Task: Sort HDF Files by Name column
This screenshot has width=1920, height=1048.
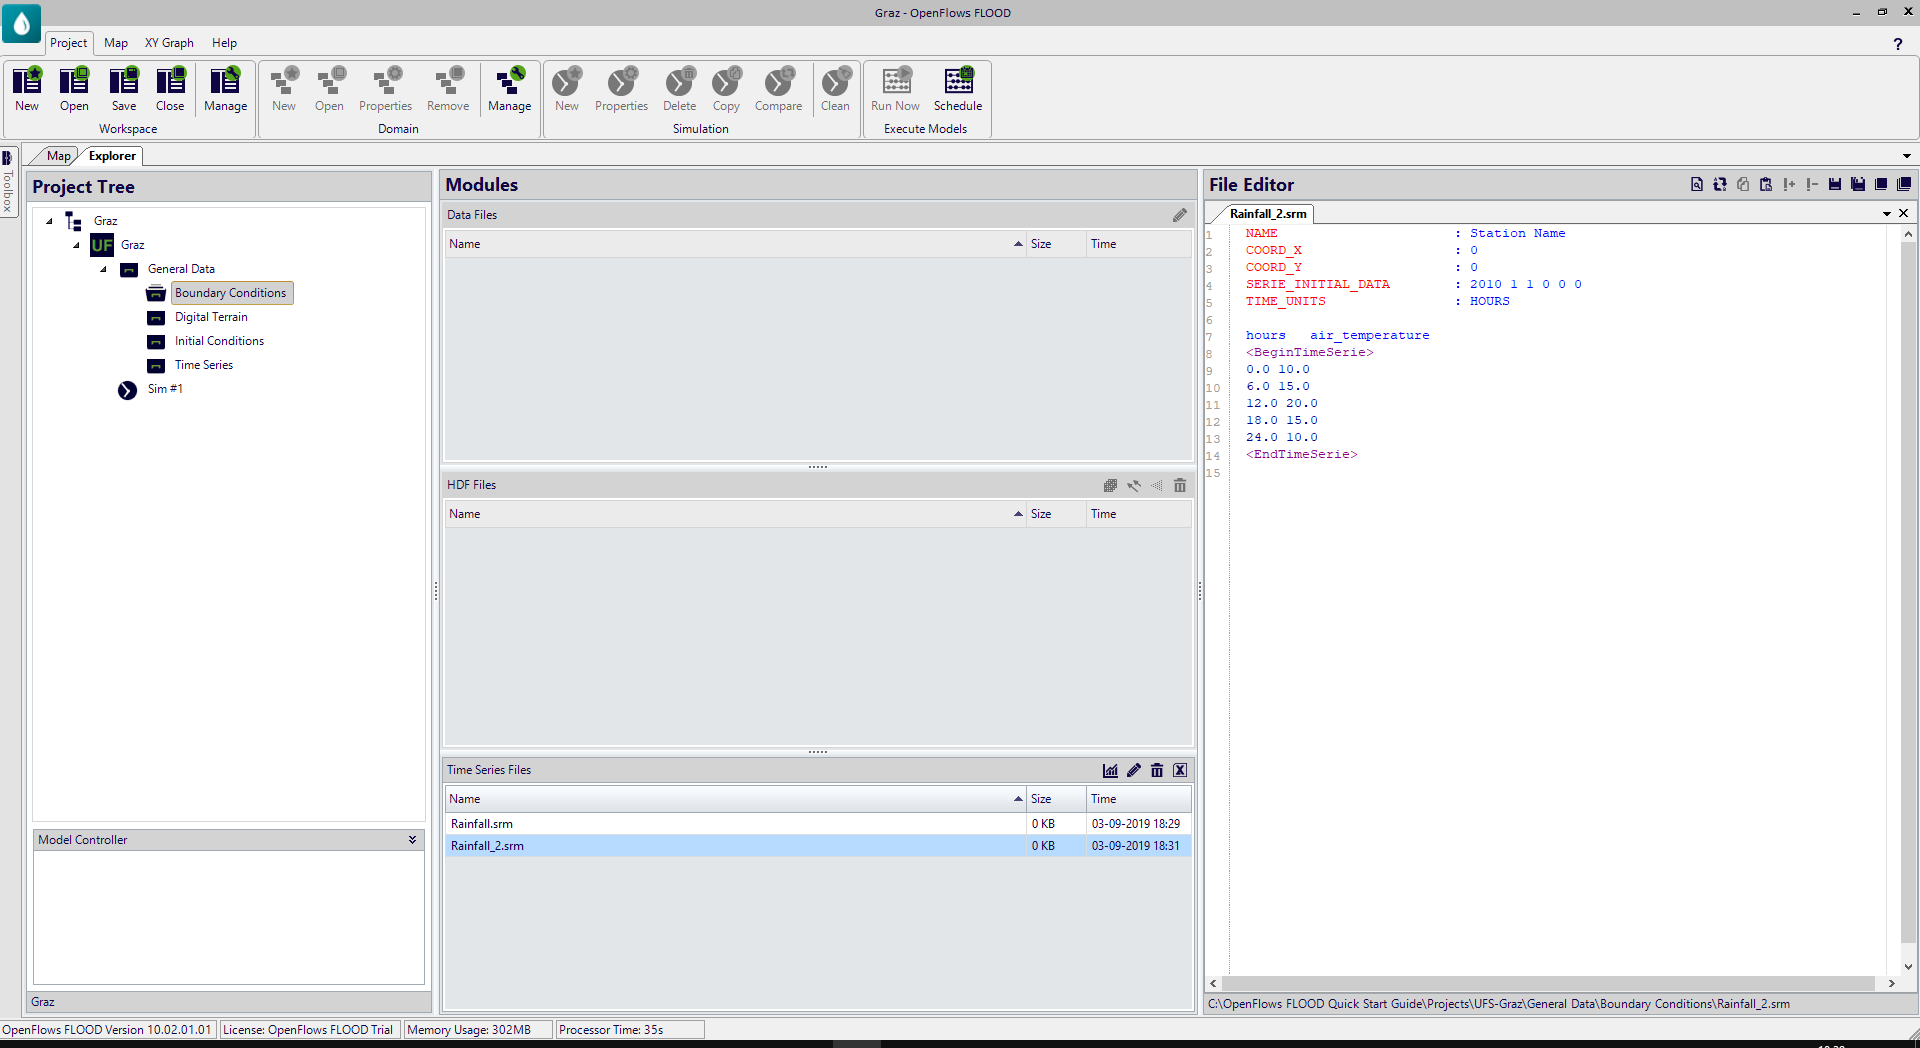Action: point(735,514)
